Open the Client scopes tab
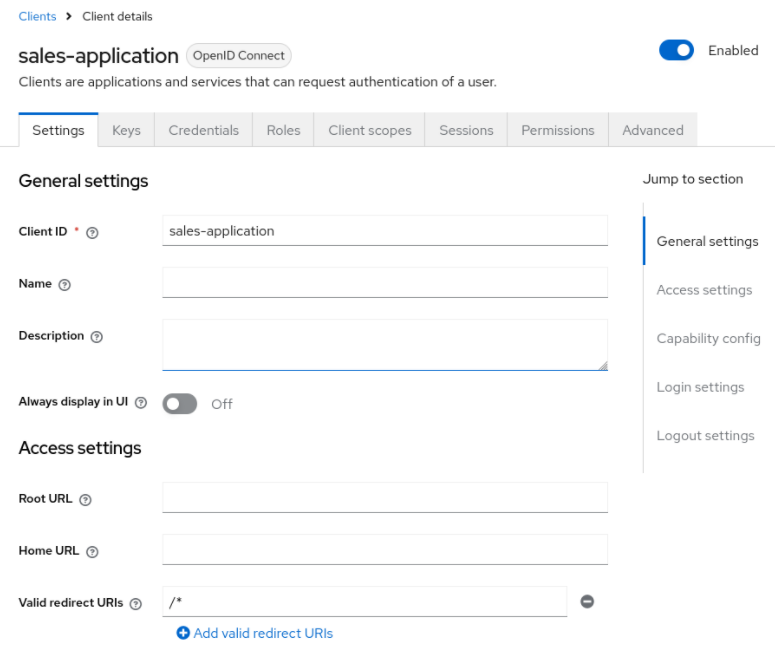 point(369,130)
